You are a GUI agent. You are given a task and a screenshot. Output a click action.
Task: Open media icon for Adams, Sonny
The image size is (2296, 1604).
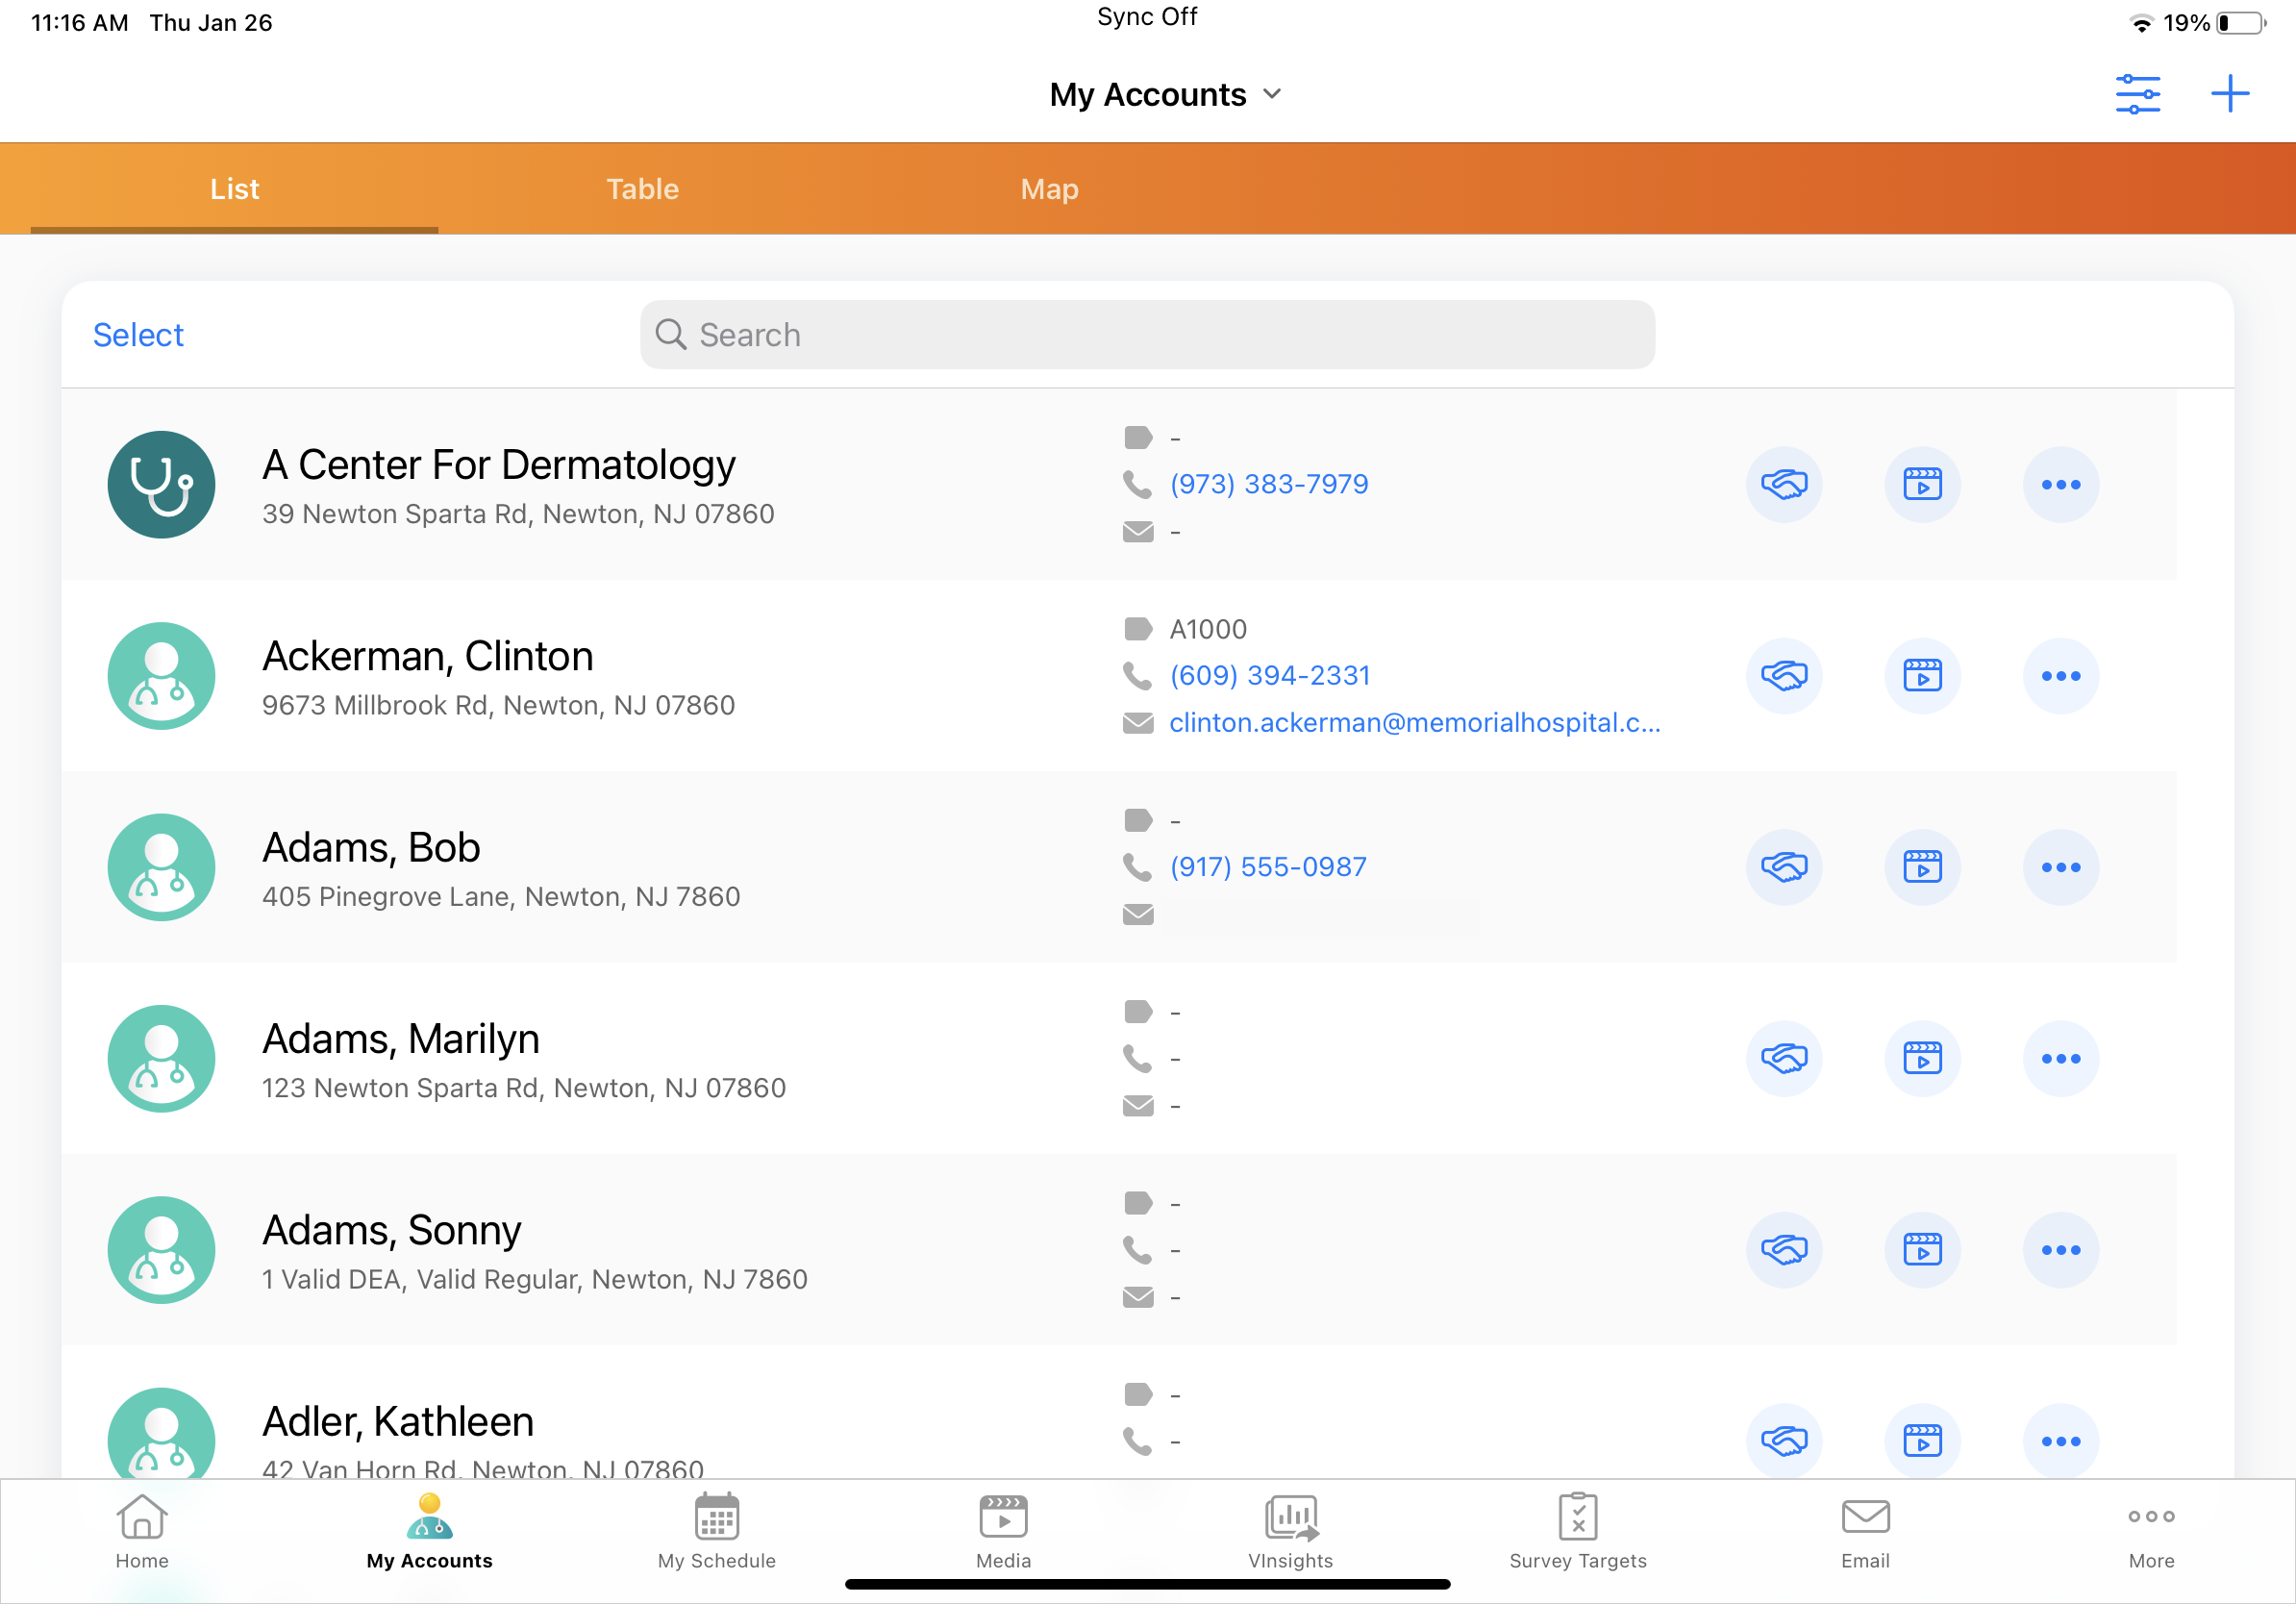coord(1921,1250)
